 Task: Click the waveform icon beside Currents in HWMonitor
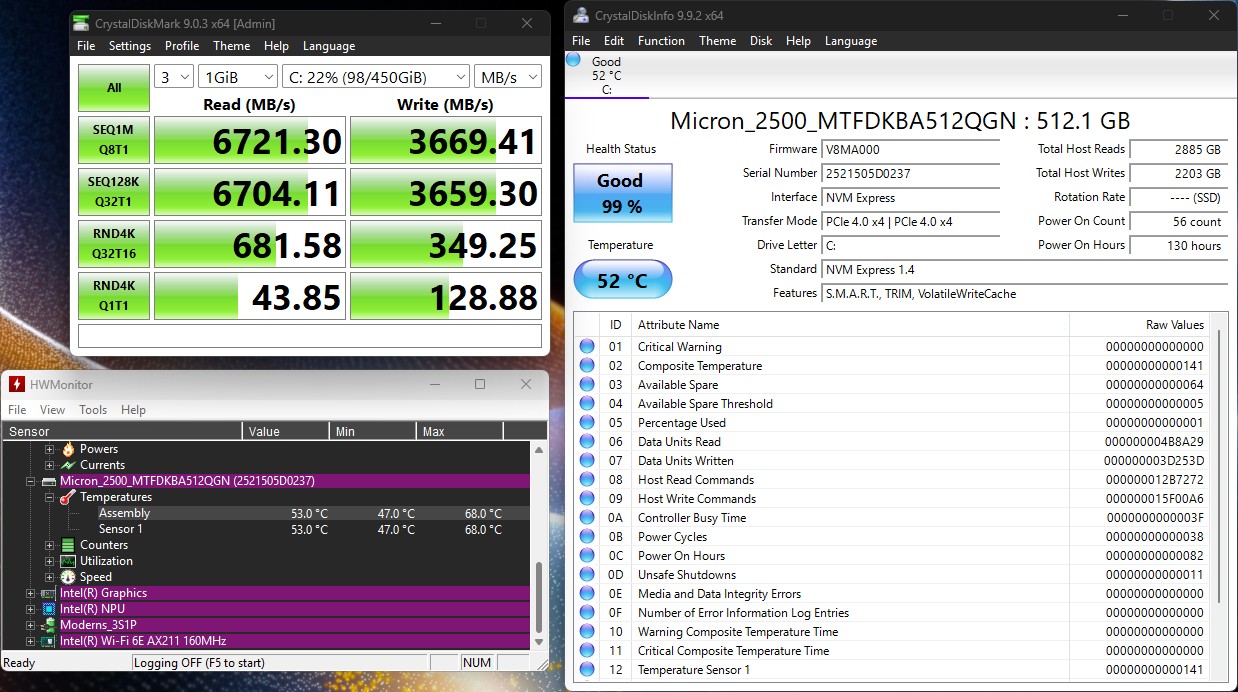[x=68, y=465]
